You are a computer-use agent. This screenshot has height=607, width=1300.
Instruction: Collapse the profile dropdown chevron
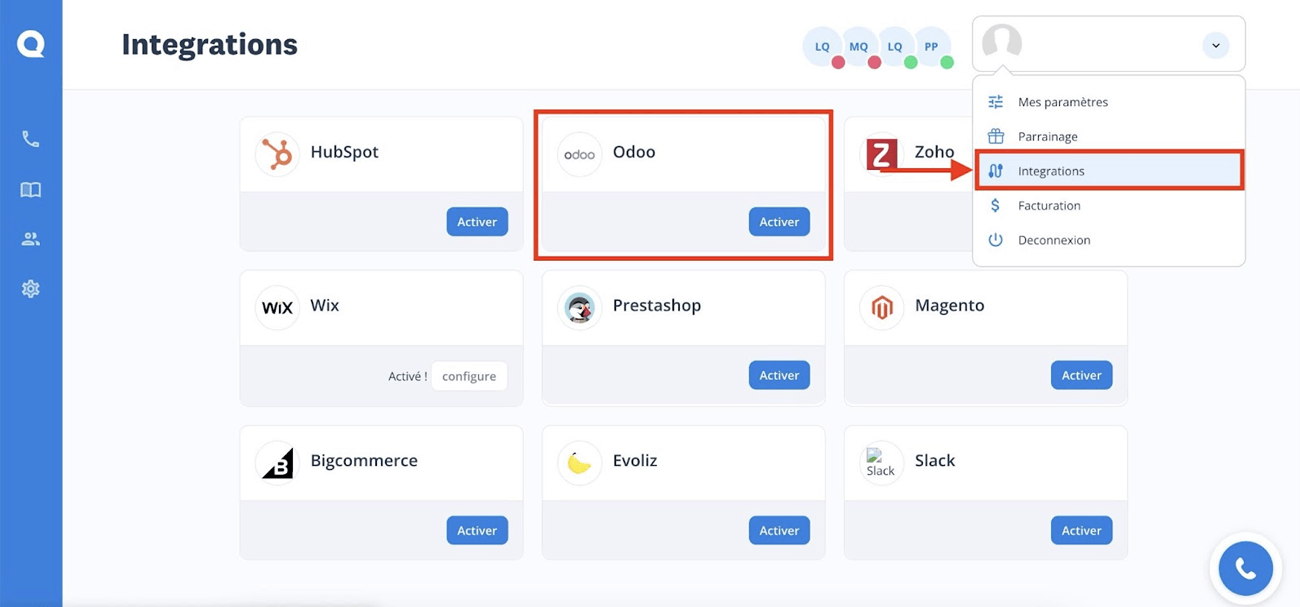click(1215, 45)
